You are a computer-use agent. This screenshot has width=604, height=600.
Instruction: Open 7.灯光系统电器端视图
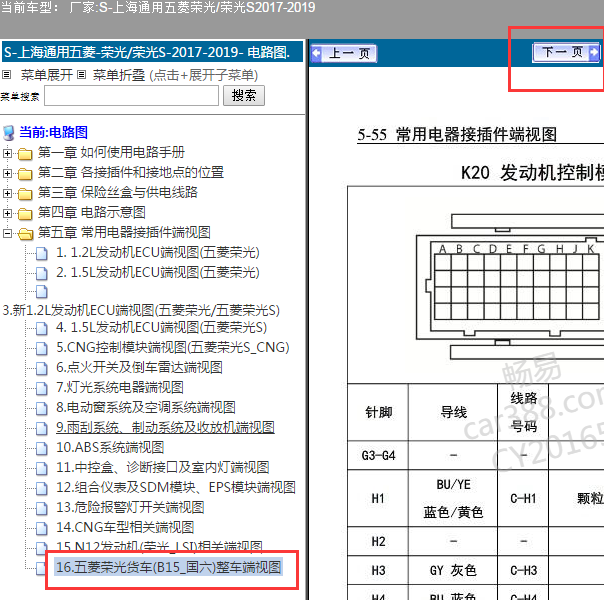click(x=120, y=388)
